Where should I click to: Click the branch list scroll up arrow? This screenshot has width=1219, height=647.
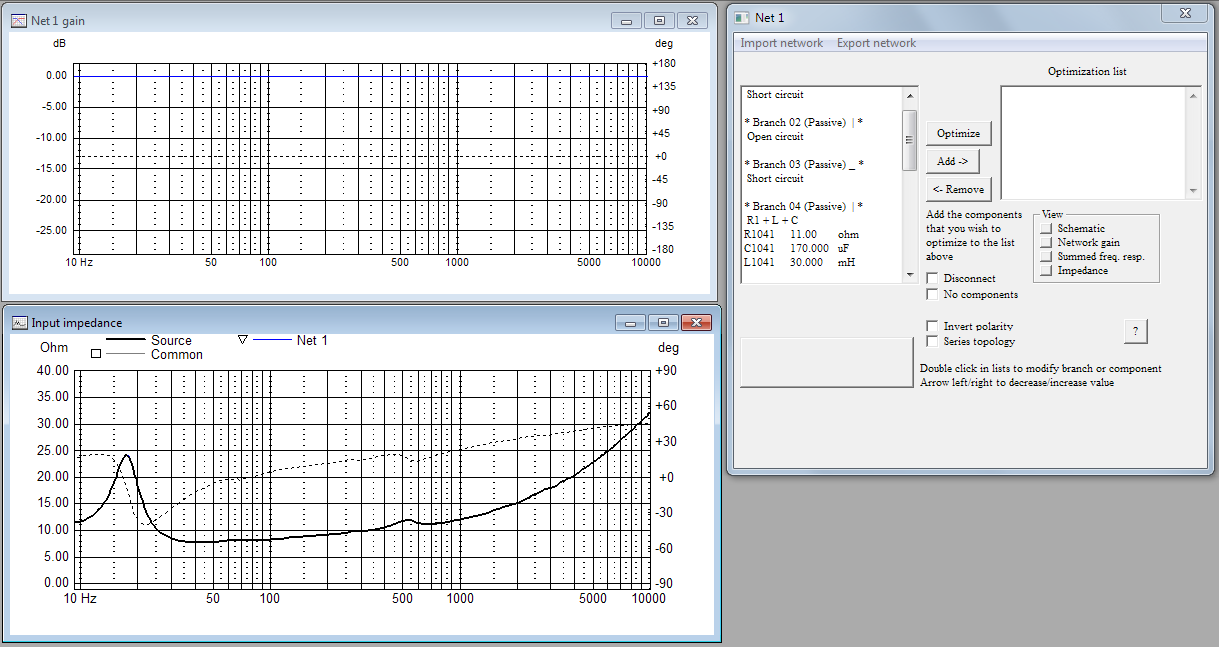click(x=910, y=95)
